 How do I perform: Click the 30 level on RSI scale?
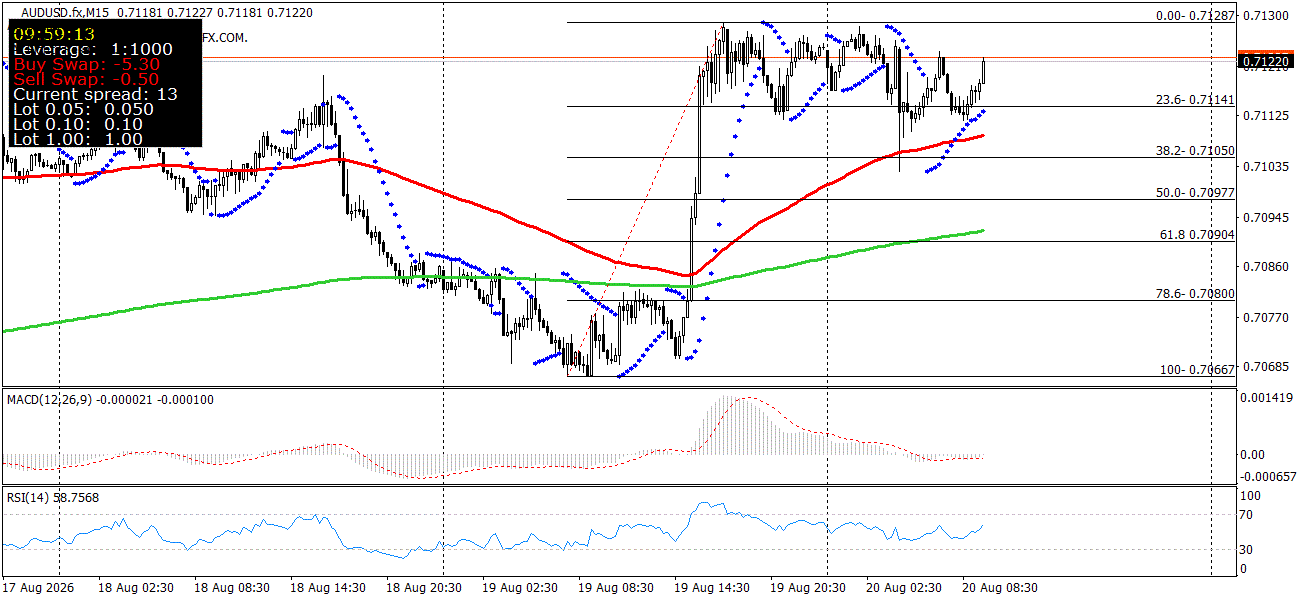pyautogui.click(x=1247, y=549)
